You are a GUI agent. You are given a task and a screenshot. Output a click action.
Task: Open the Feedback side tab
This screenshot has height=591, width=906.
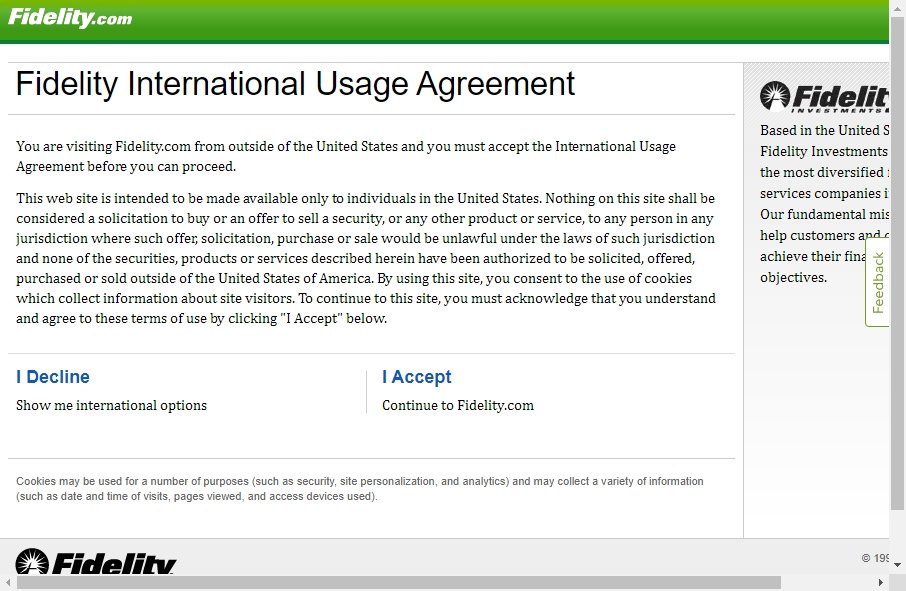877,283
